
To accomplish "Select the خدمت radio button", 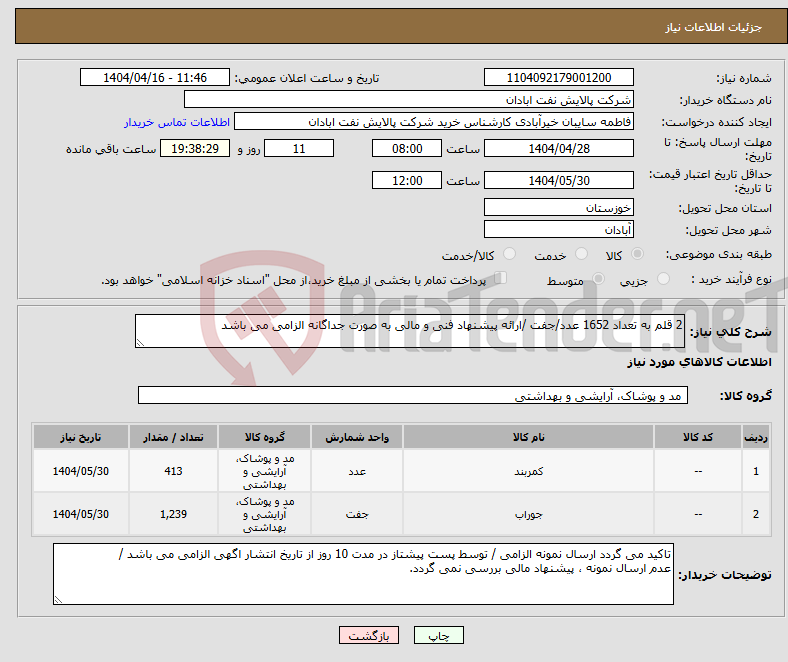I will 581,254.
